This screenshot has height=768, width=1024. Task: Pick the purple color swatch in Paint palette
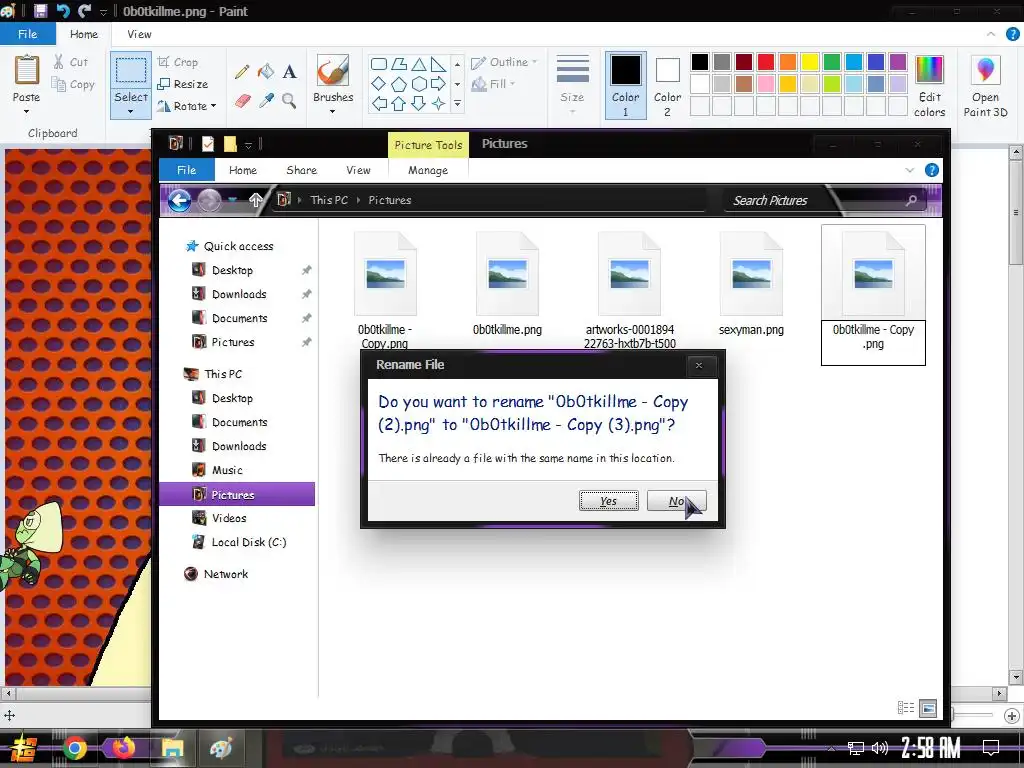click(x=898, y=62)
